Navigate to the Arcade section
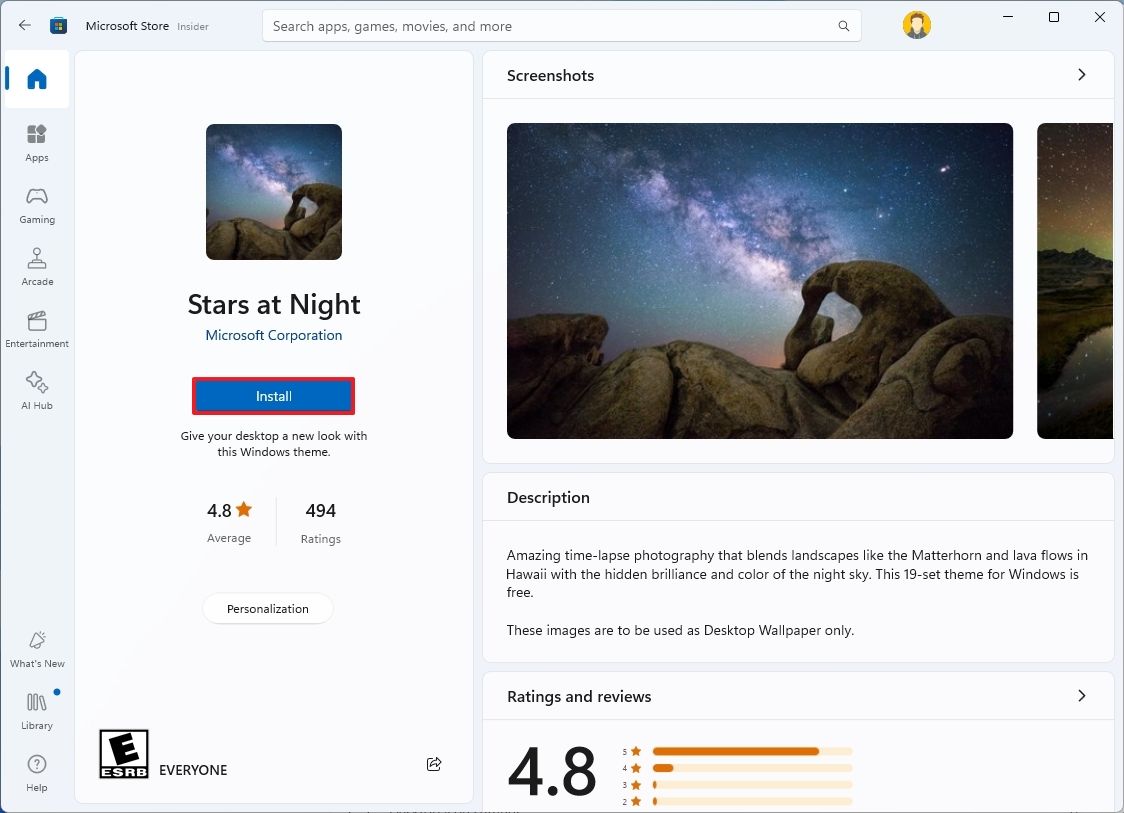The image size is (1124, 813). [36, 264]
